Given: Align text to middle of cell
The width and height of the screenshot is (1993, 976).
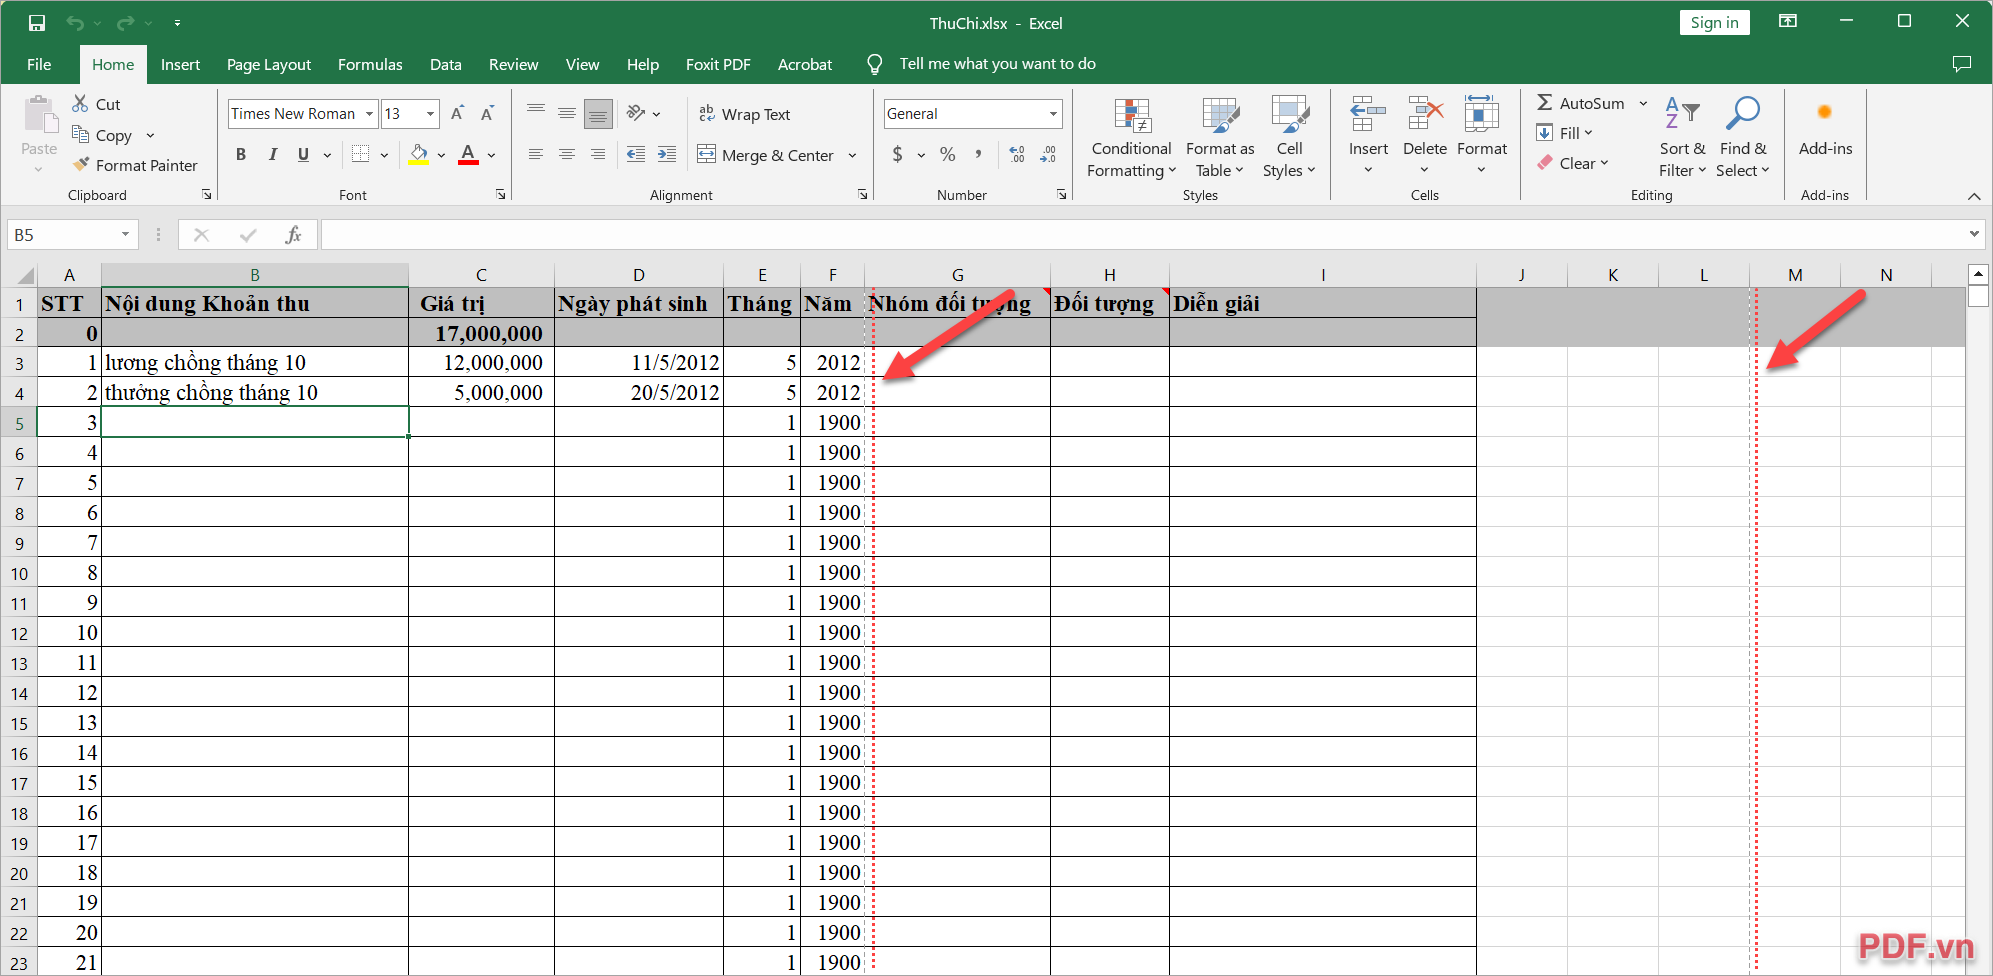Looking at the screenshot, I should (x=567, y=113).
